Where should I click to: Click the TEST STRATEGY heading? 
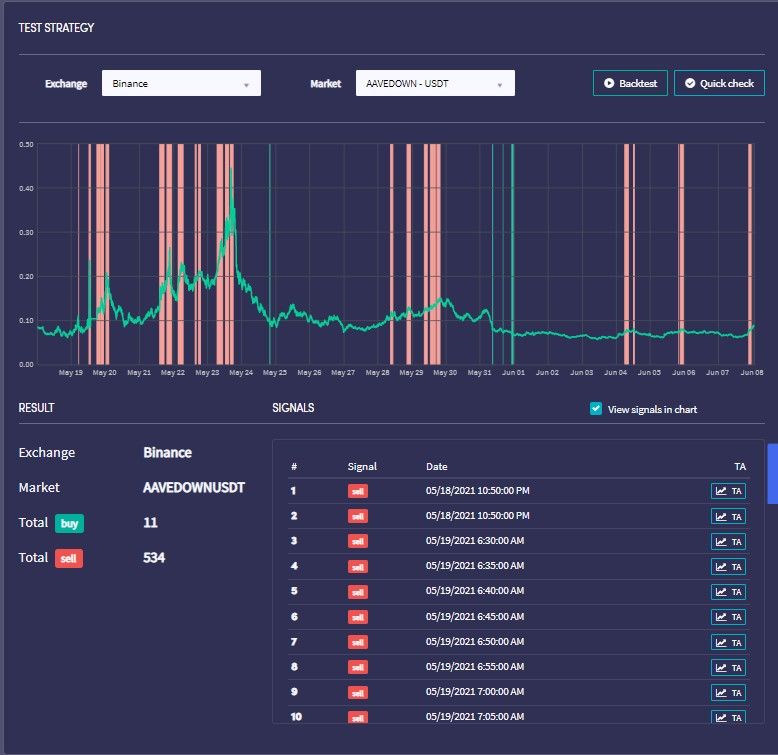click(56, 28)
